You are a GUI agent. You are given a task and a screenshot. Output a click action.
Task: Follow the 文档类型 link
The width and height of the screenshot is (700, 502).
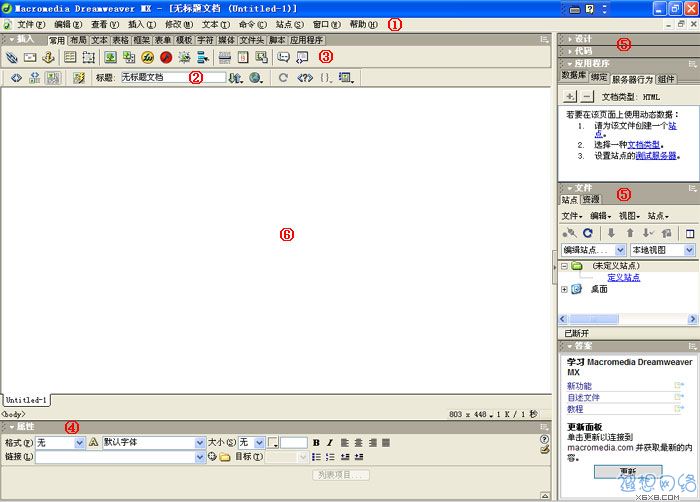[x=644, y=145]
